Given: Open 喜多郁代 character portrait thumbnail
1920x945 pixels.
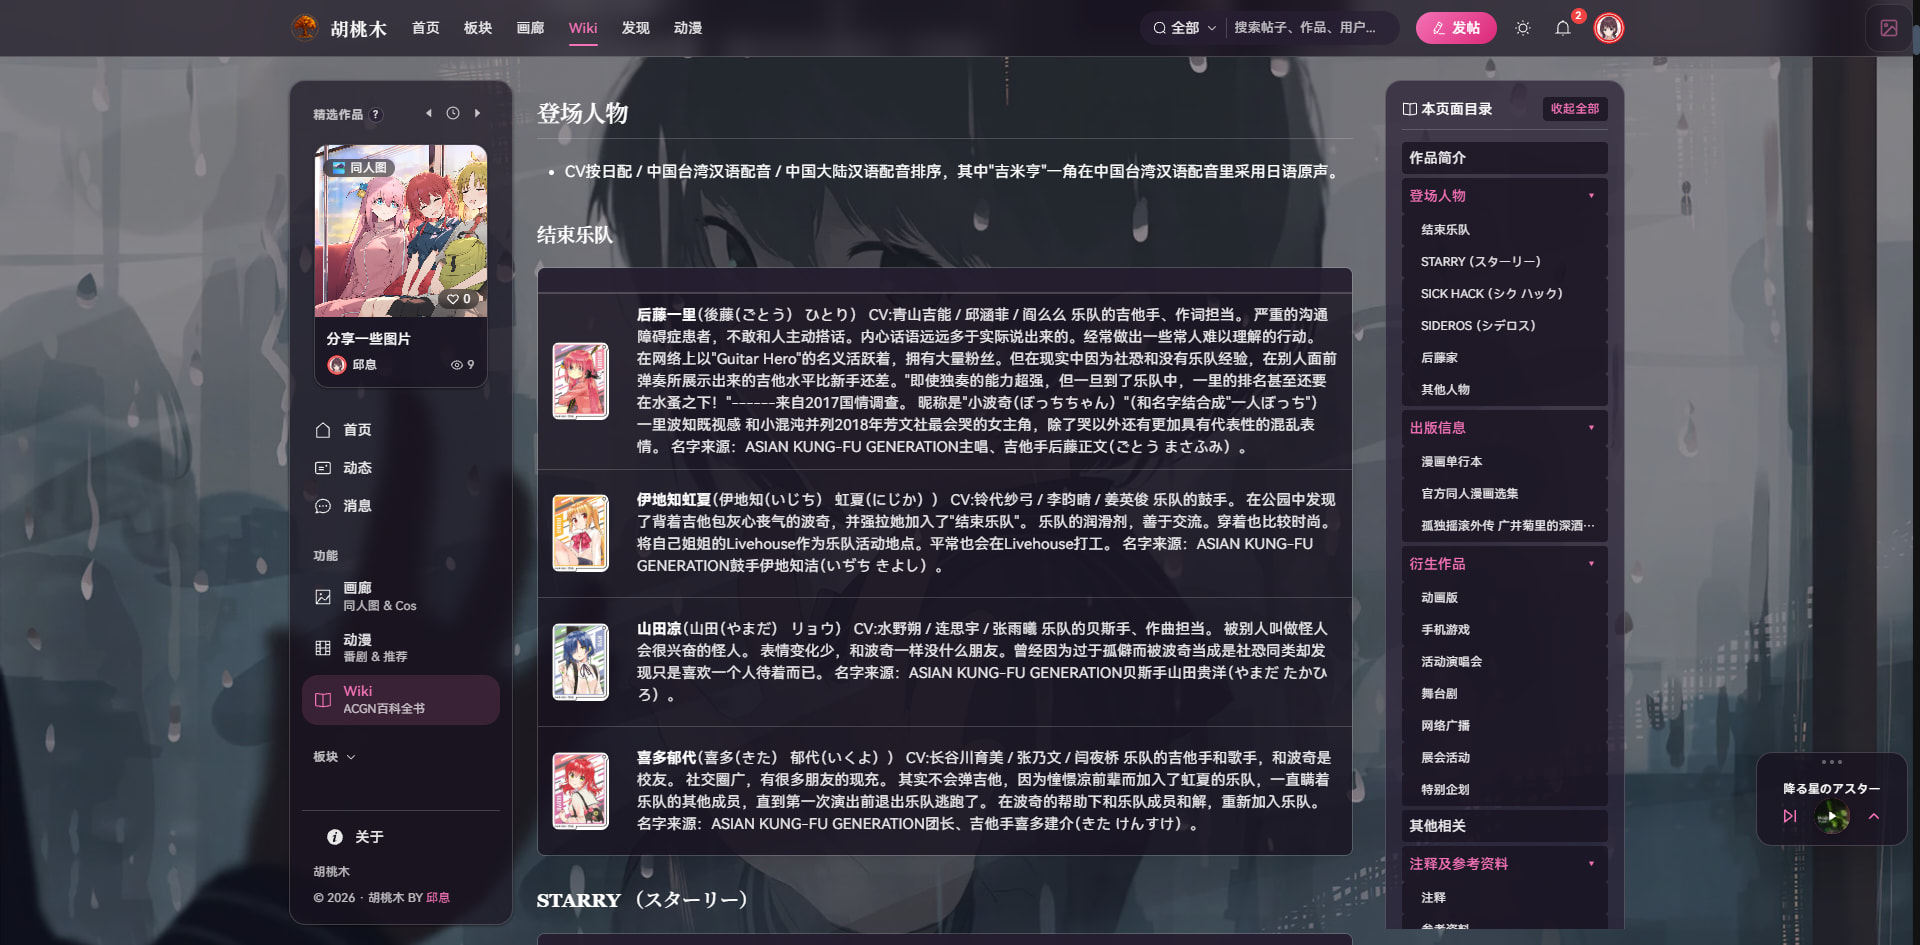Looking at the screenshot, I should (x=581, y=791).
